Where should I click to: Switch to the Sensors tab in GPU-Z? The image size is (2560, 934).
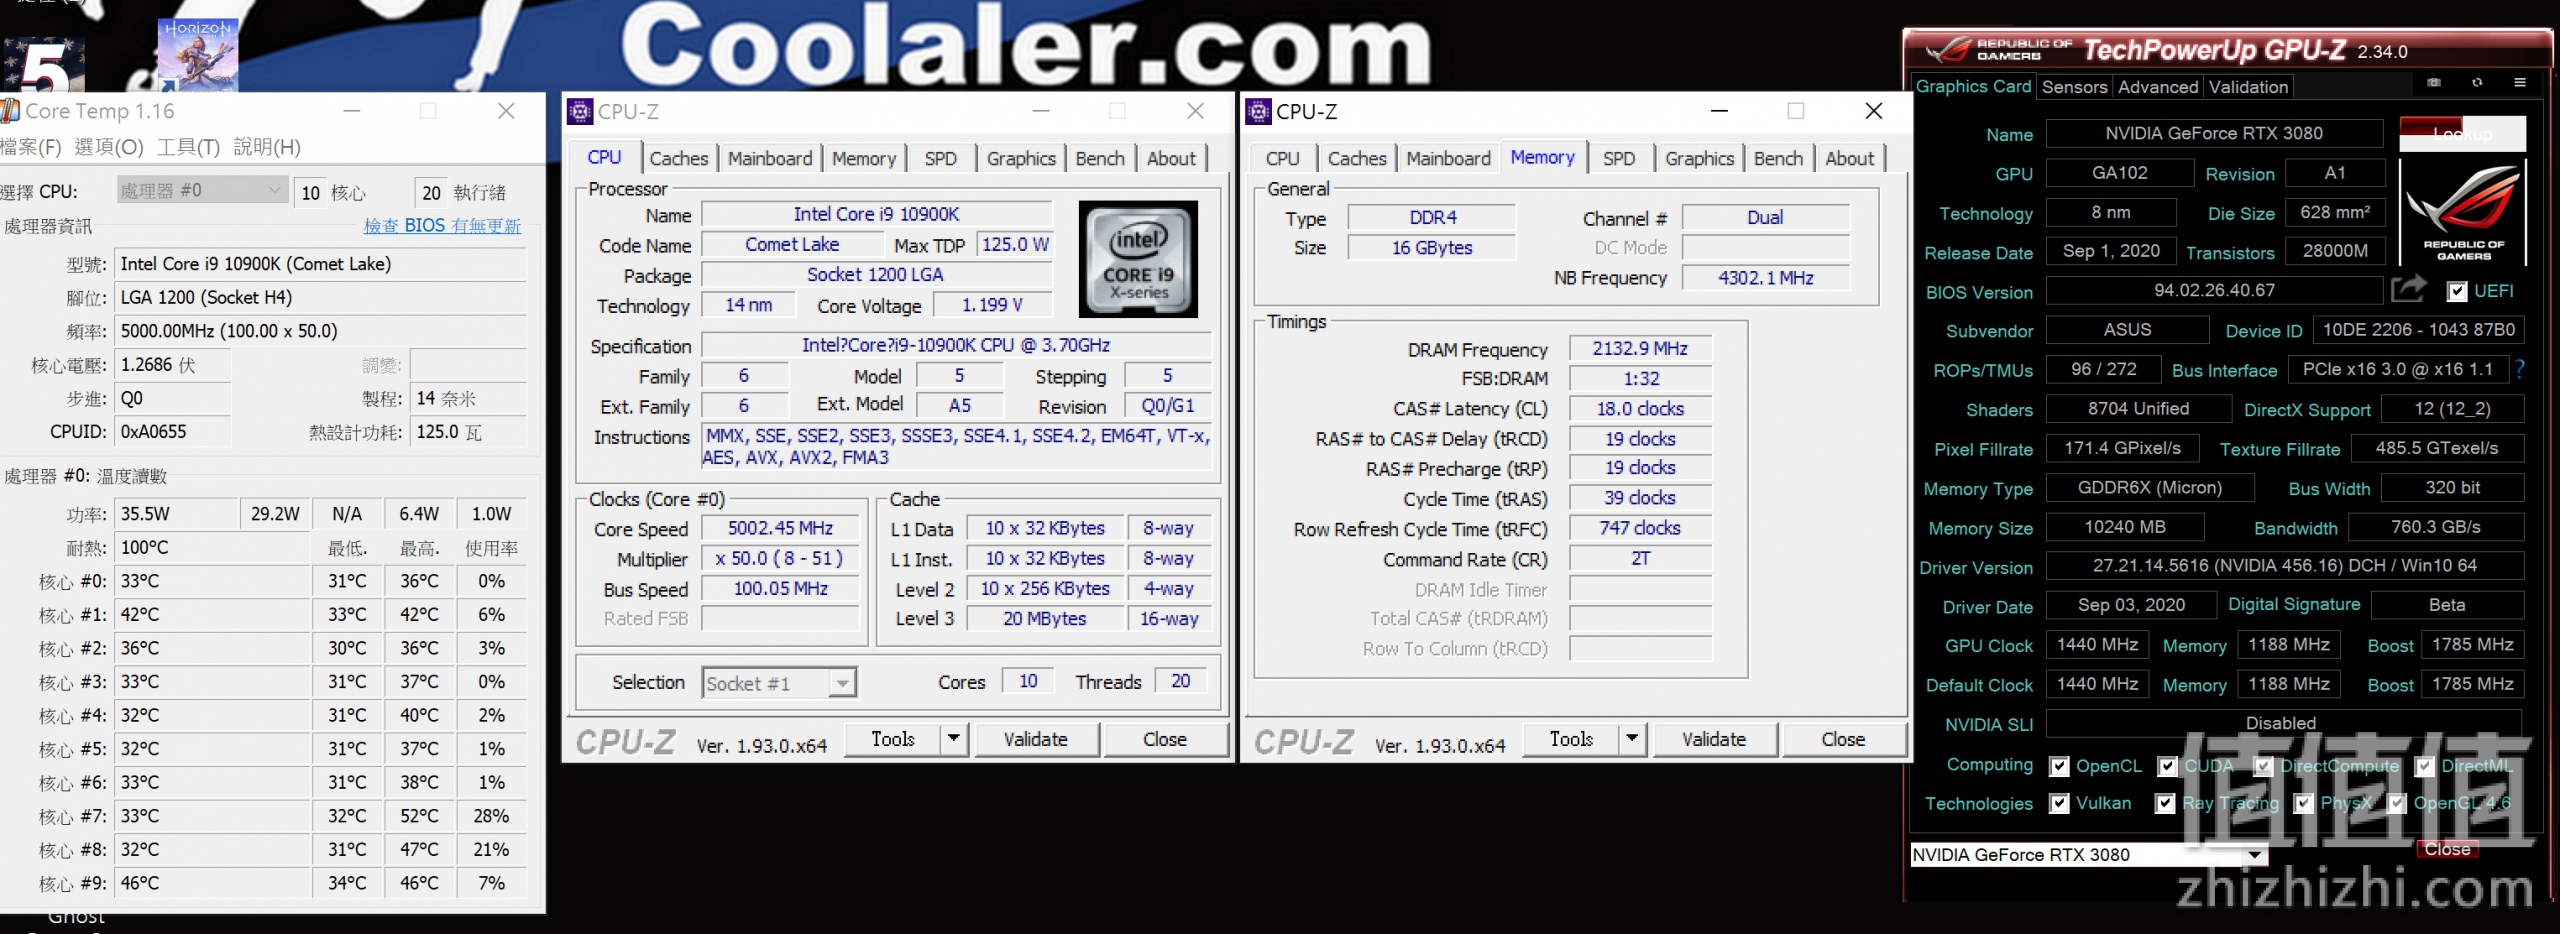[2074, 87]
